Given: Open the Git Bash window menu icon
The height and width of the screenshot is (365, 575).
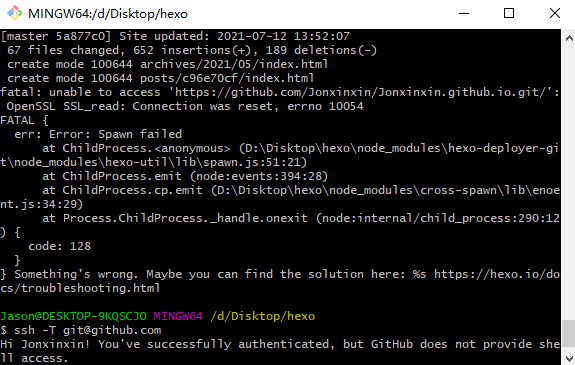Looking at the screenshot, I should pyautogui.click(x=15, y=13).
